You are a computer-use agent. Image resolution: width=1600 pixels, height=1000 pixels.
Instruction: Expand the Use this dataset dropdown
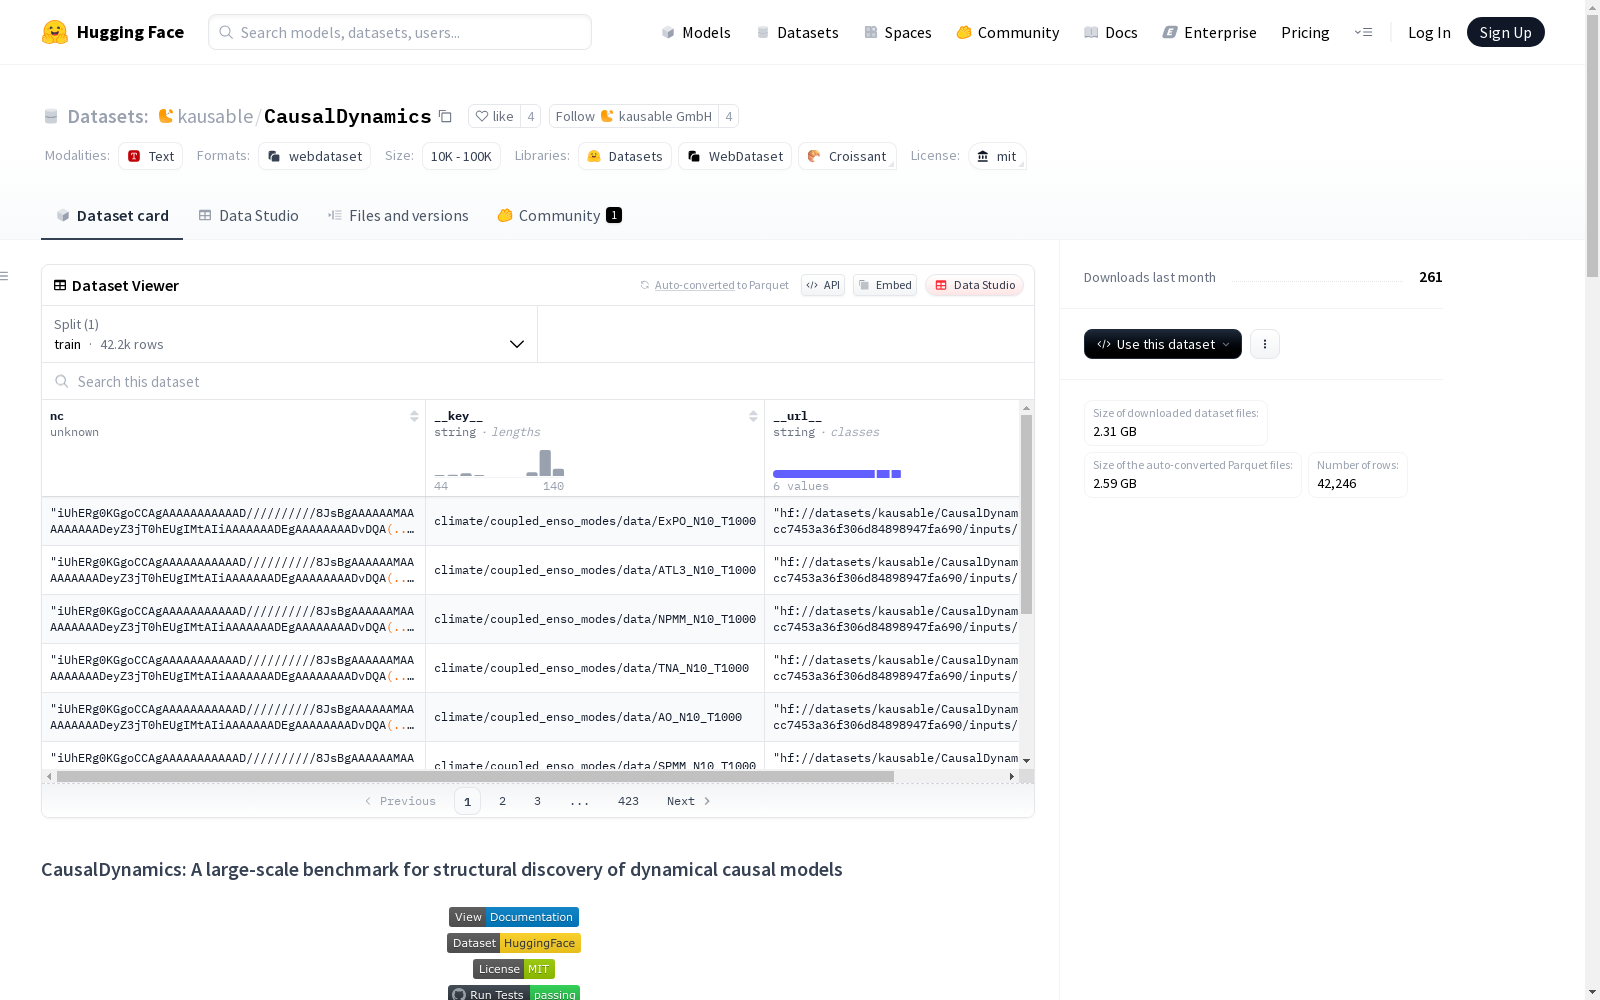coord(1163,344)
